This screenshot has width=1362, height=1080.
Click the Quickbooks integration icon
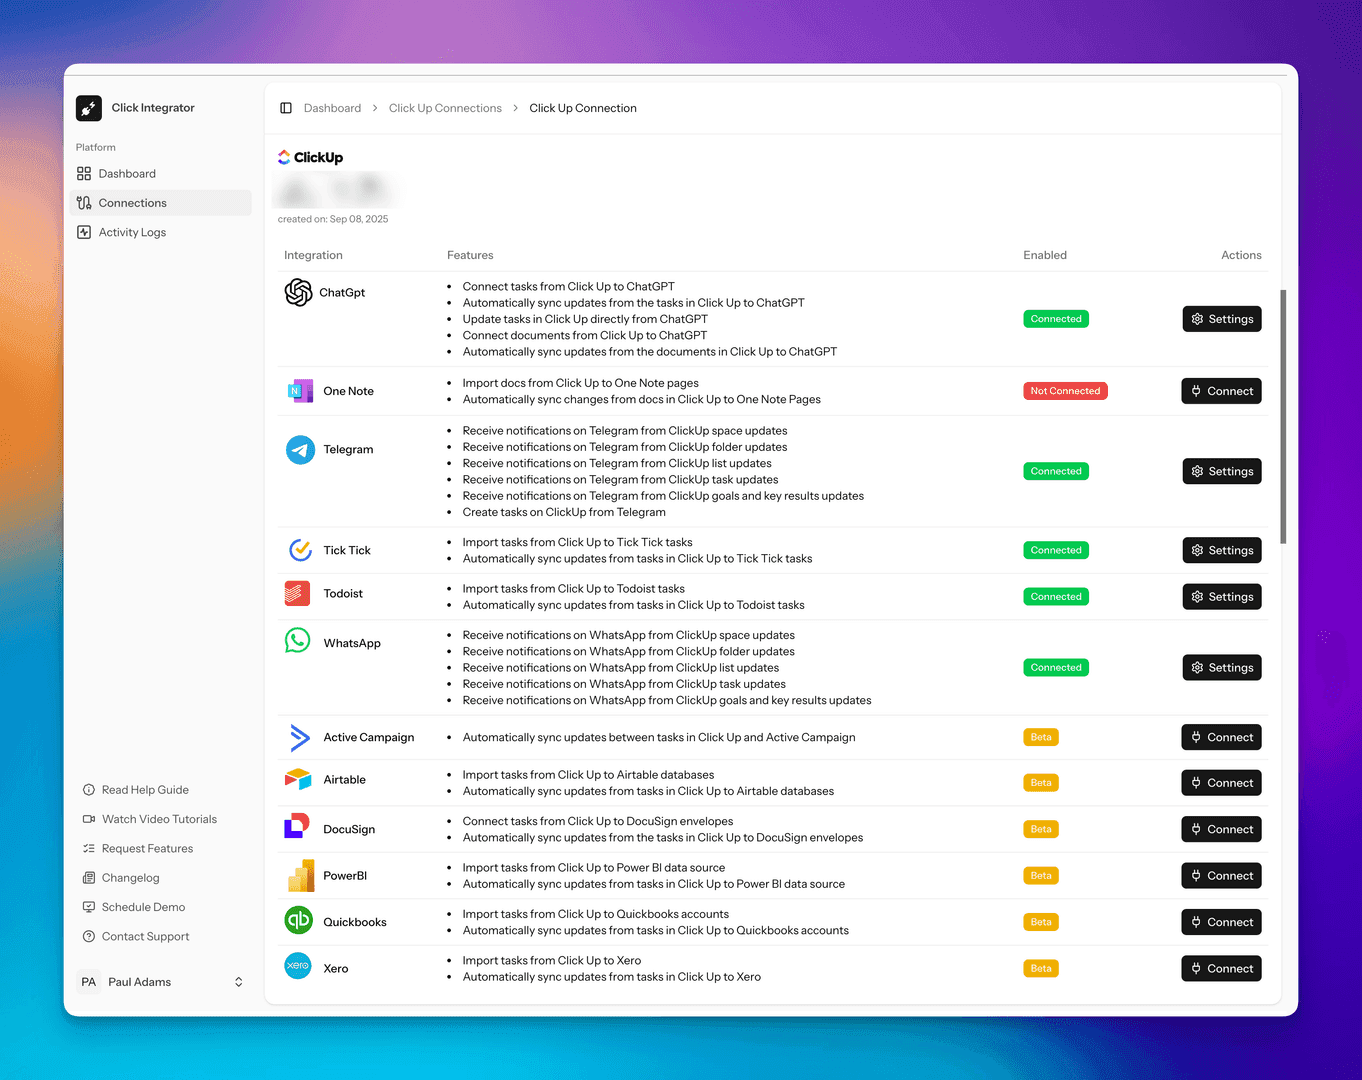[297, 918]
